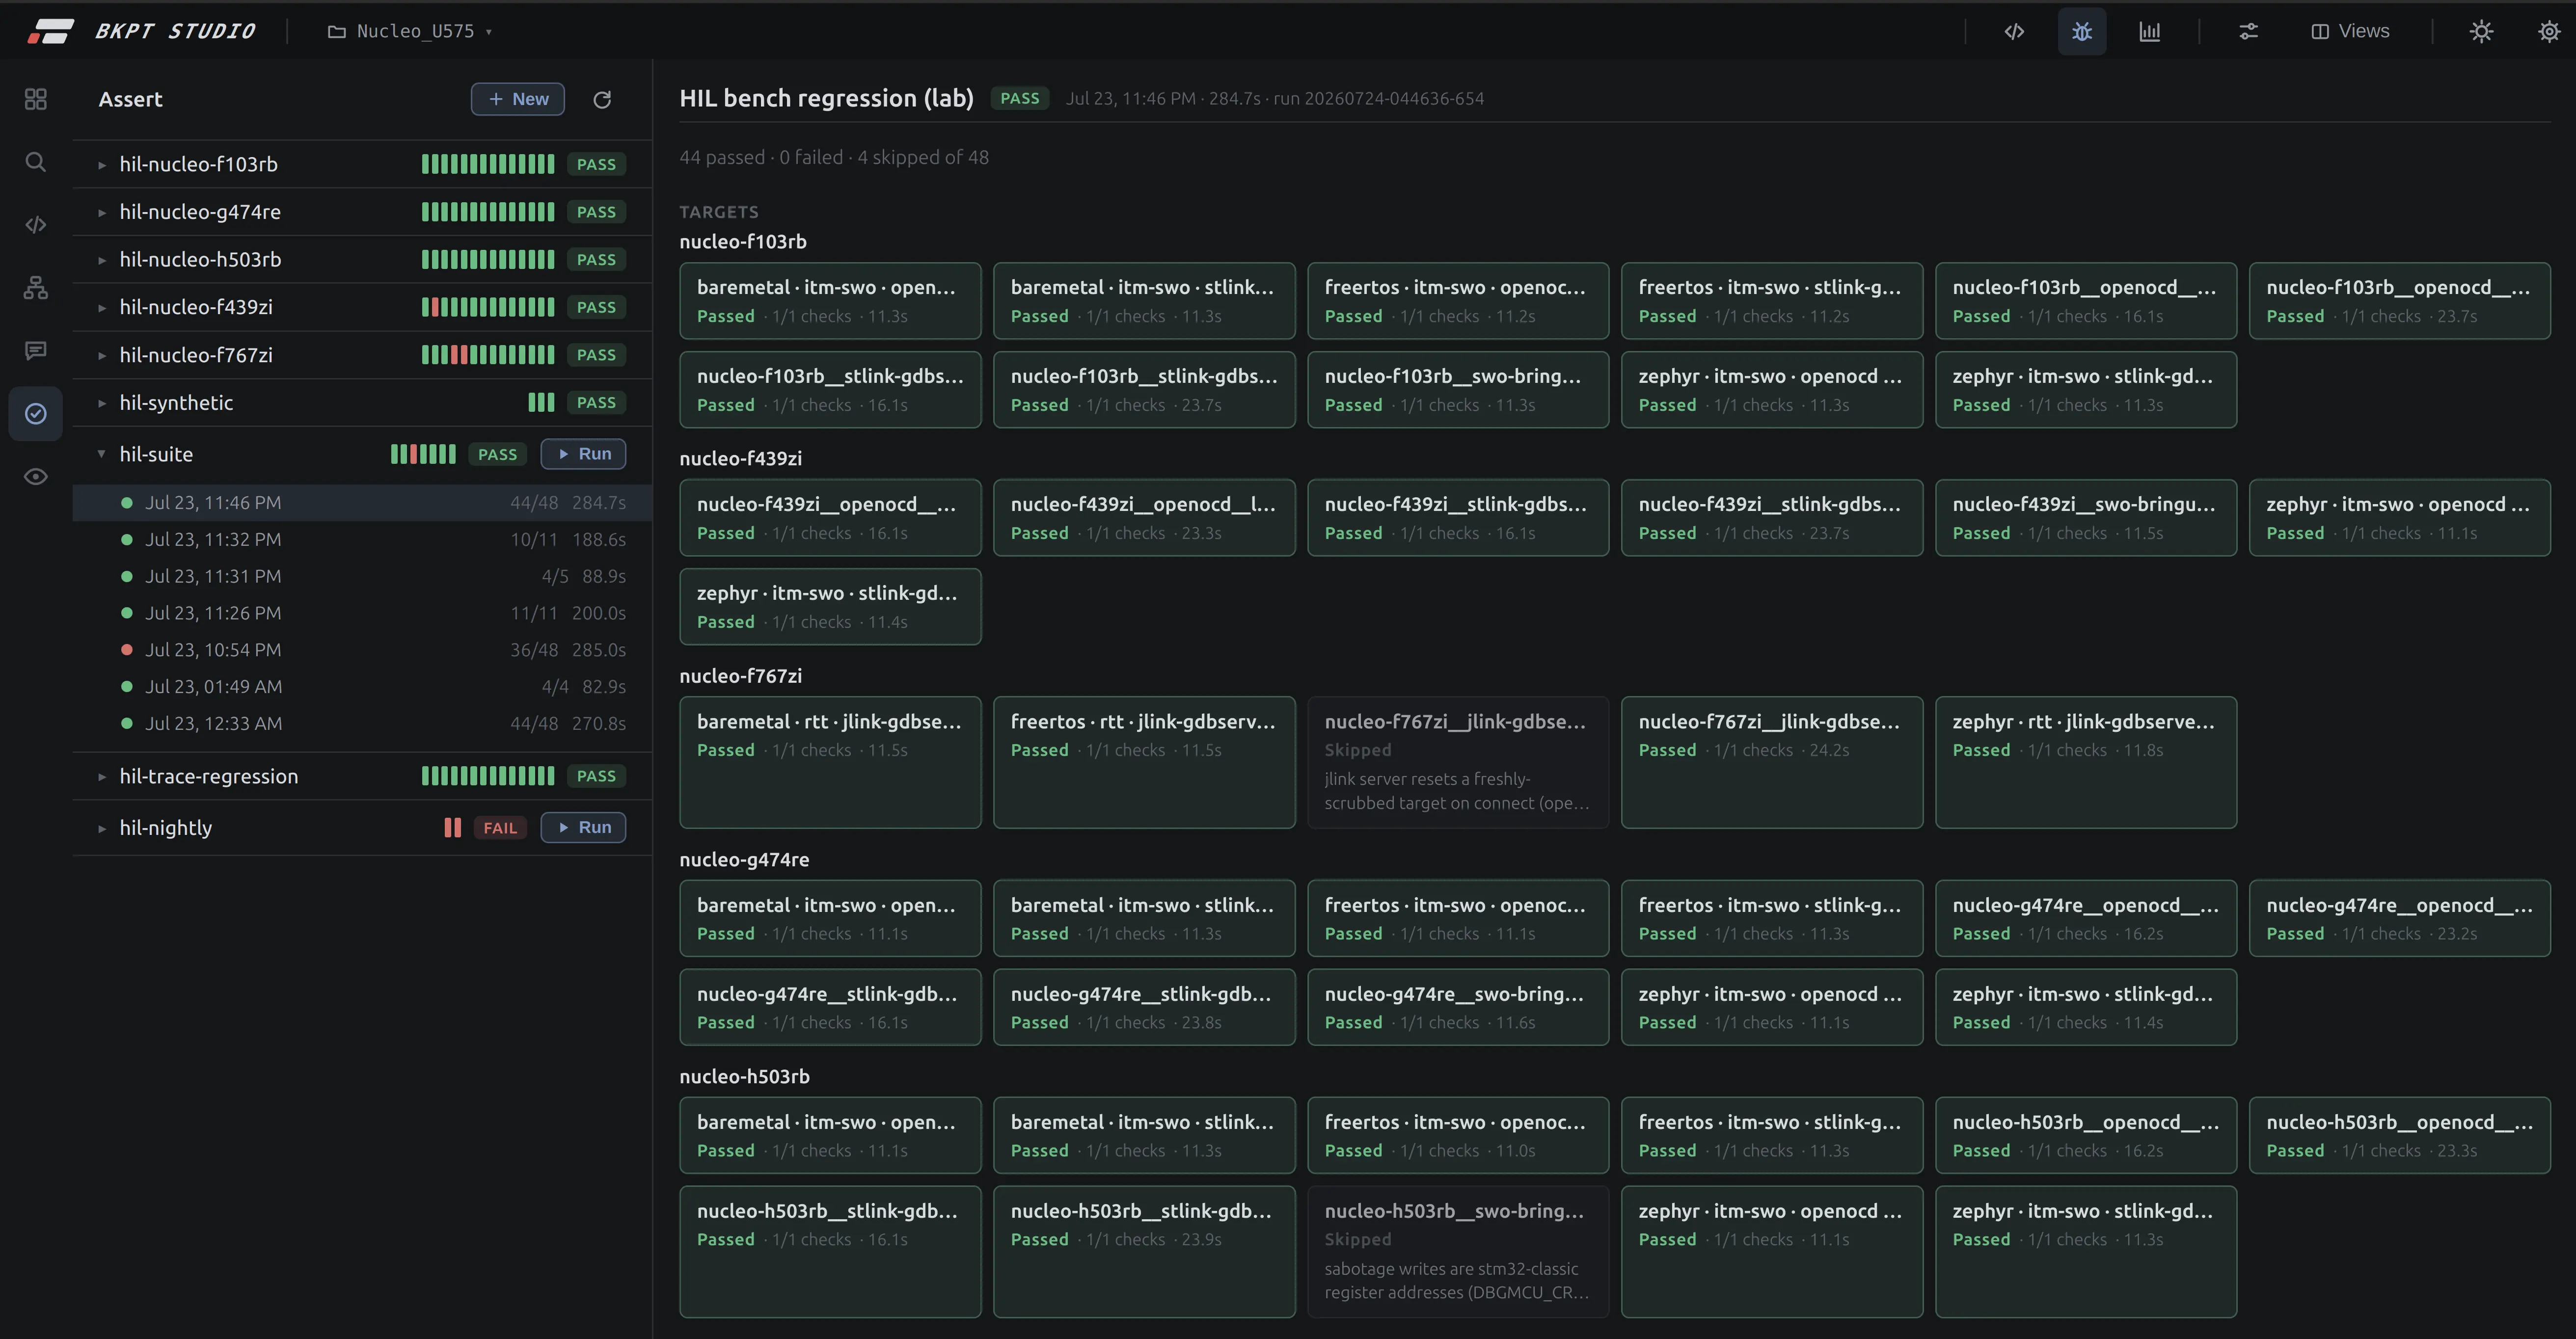Run the hil-suite
The height and width of the screenshot is (1339, 2576).
click(x=583, y=454)
